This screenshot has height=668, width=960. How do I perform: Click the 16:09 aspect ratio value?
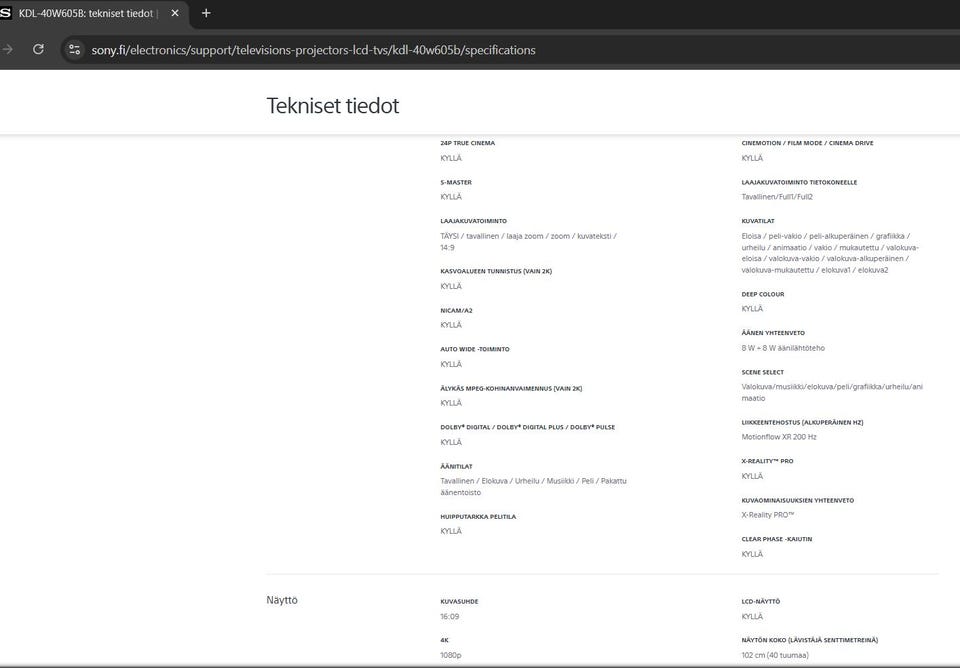(x=449, y=617)
